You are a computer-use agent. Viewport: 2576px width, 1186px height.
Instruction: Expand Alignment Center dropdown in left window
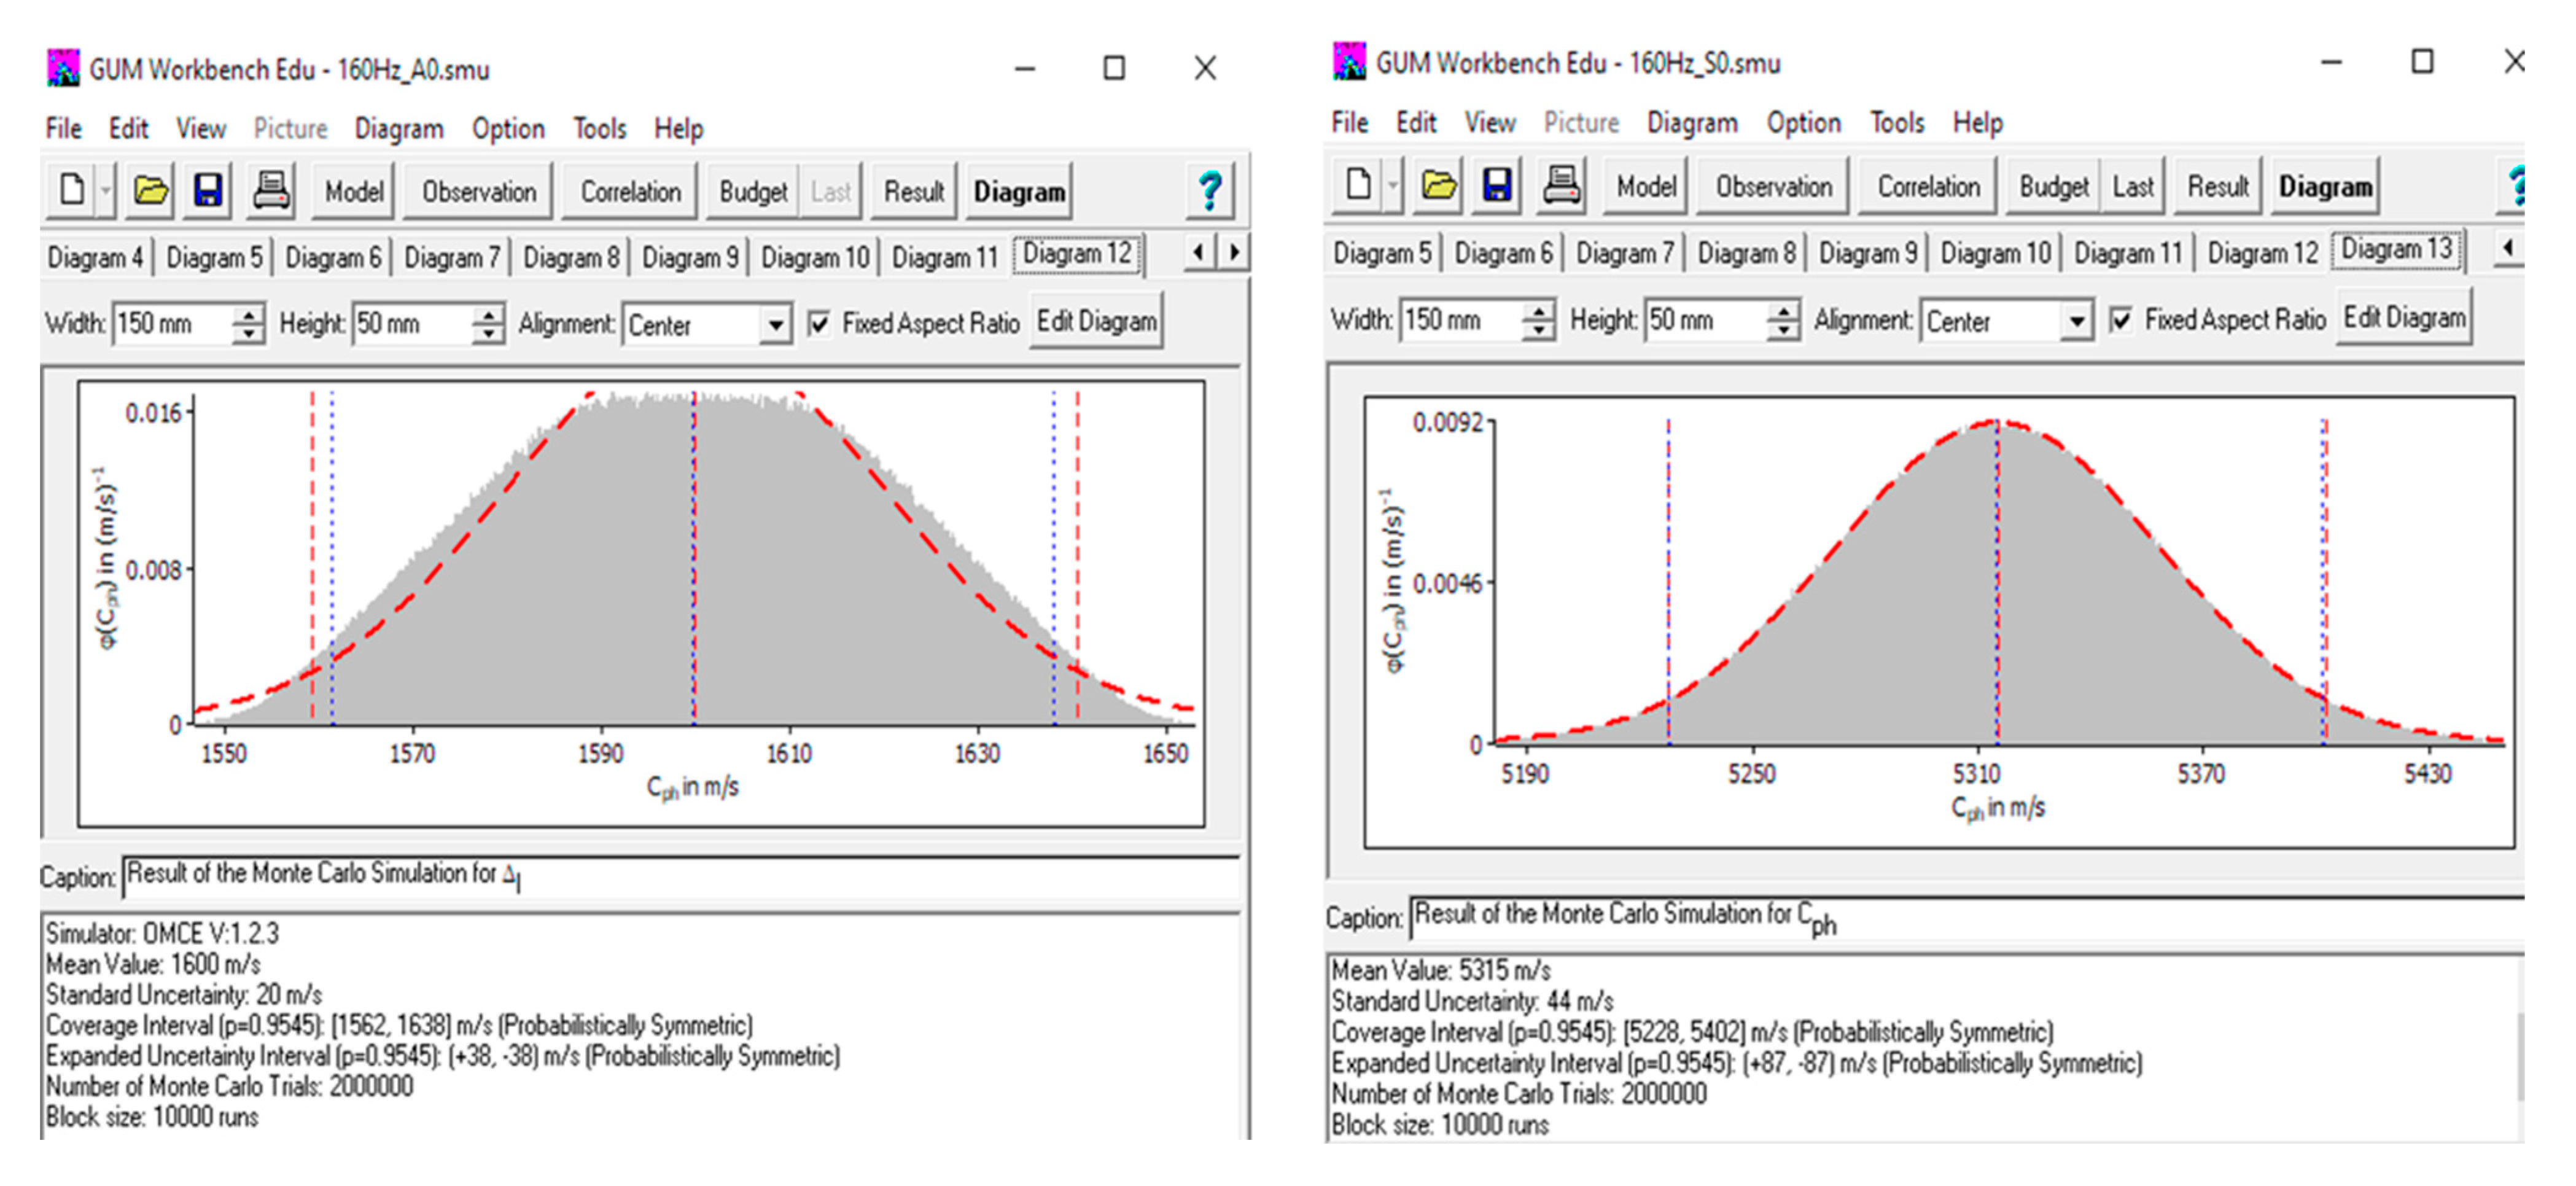(775, 325)
